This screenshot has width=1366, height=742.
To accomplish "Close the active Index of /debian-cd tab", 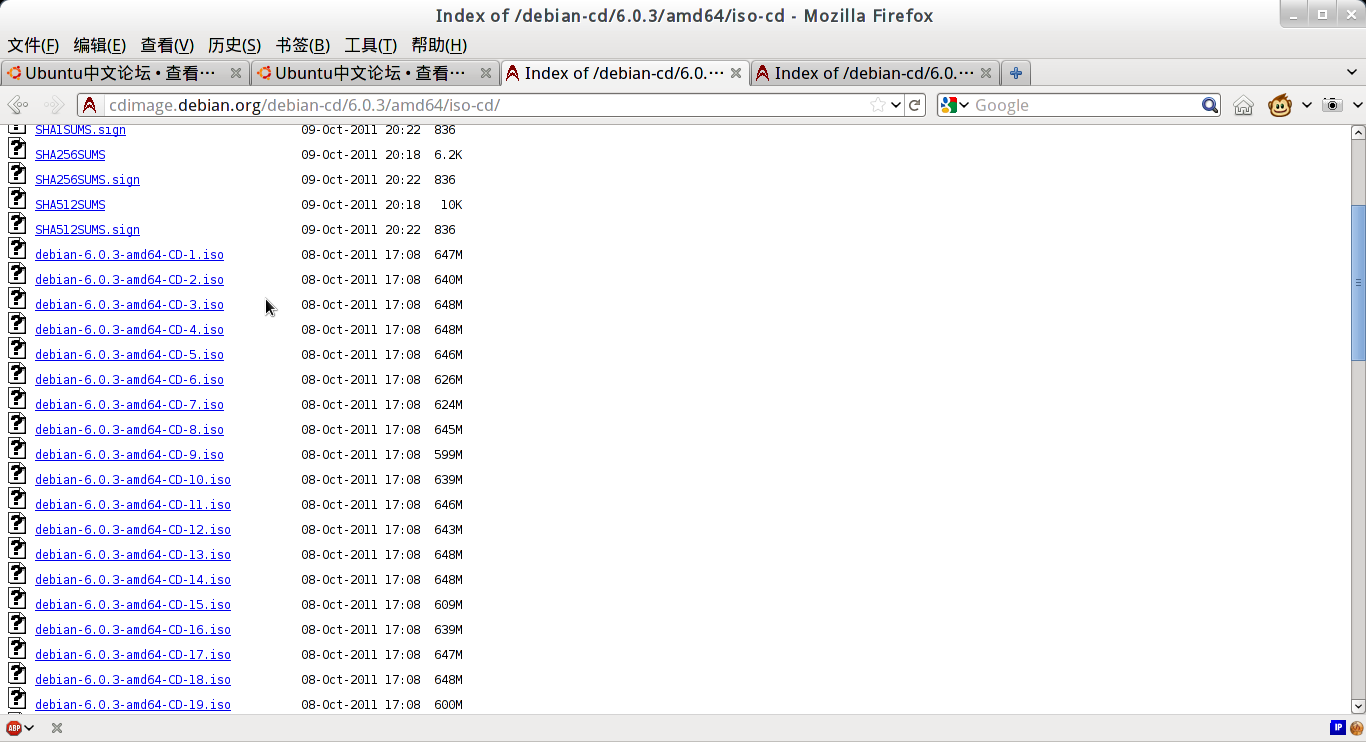I will [736, 73].
